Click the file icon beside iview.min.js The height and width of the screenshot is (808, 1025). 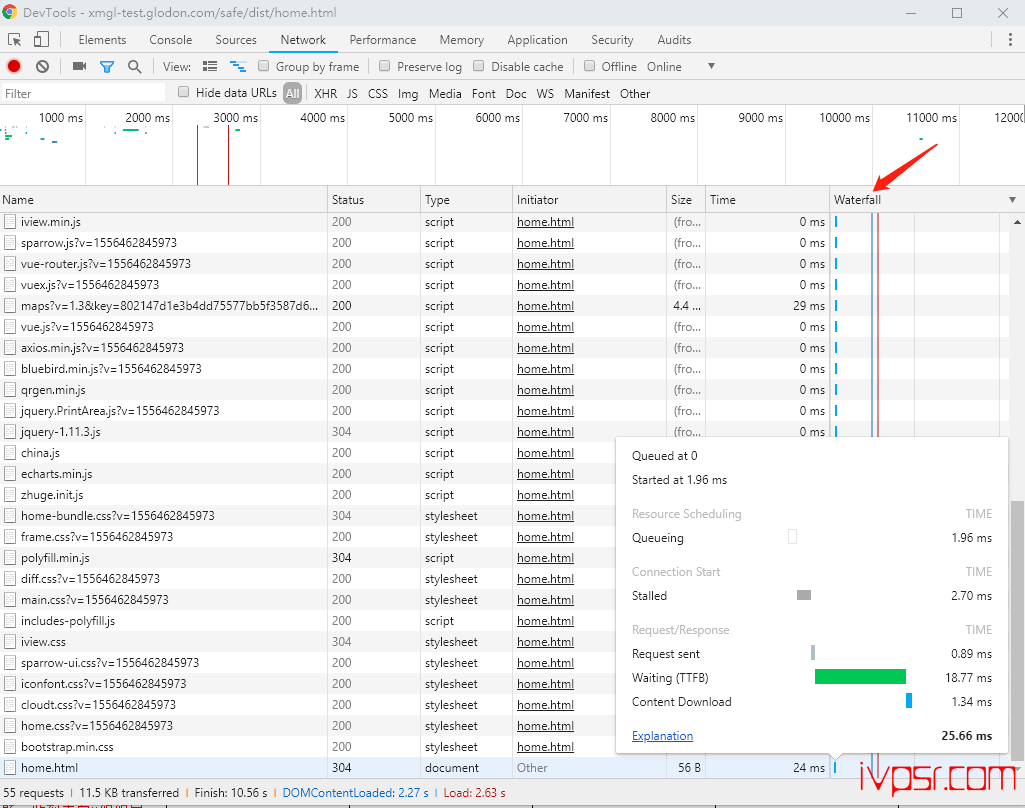point(10,222)
